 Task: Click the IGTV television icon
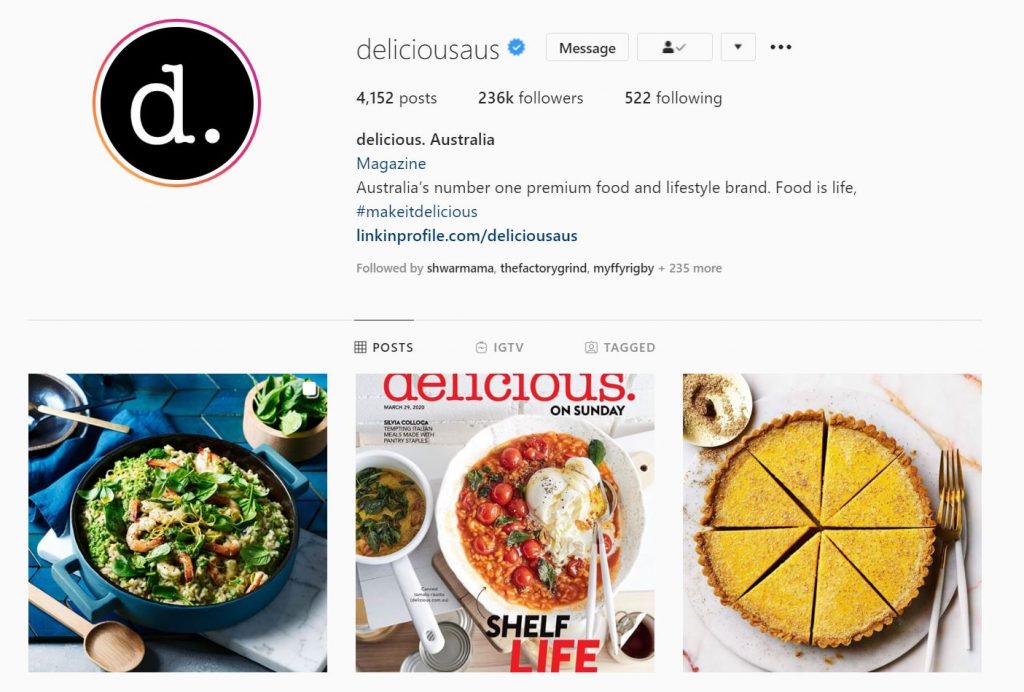(x=481, y=347)
